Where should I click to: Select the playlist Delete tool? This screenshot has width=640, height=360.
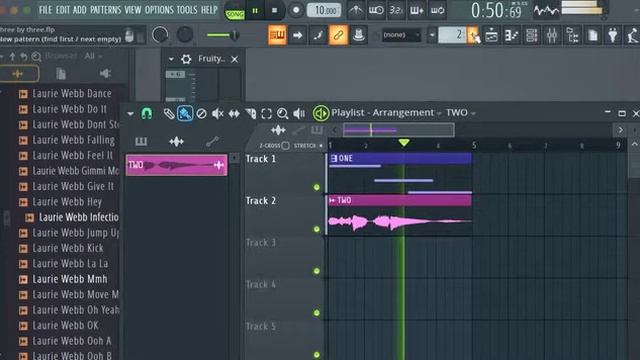tap(201, 113)
